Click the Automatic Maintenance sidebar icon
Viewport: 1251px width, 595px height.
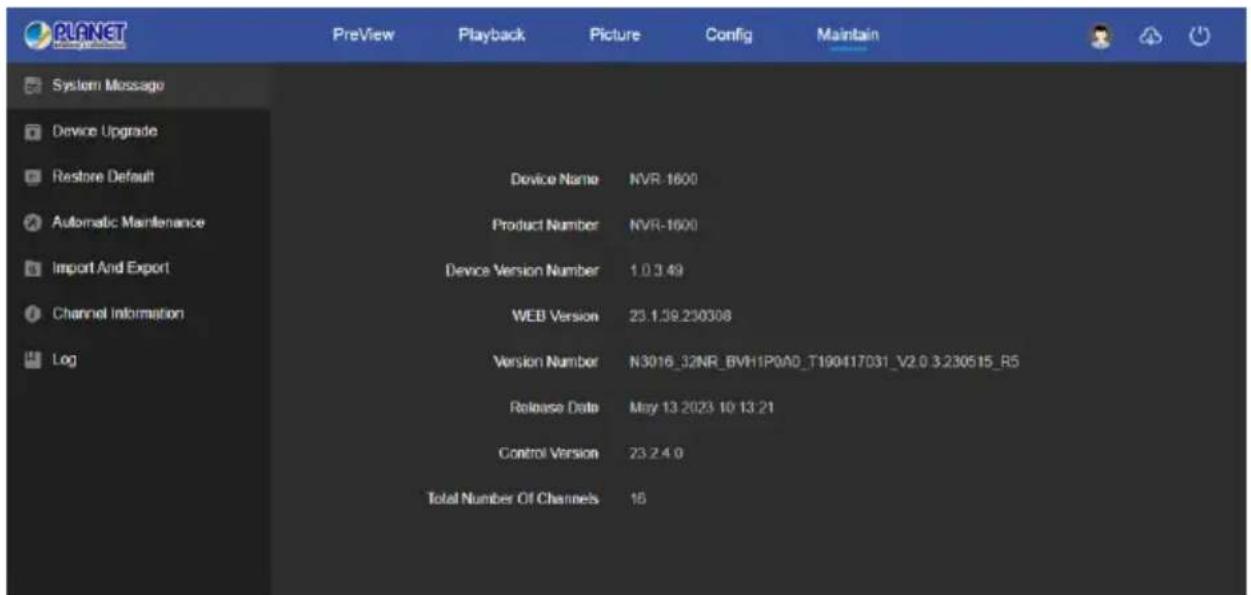coord(33,222)
